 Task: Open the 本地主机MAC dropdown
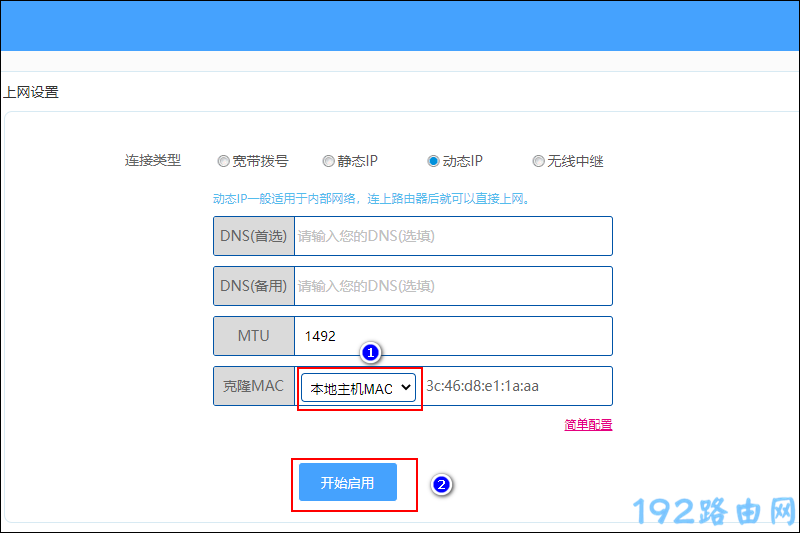click(x=359, y=388)
